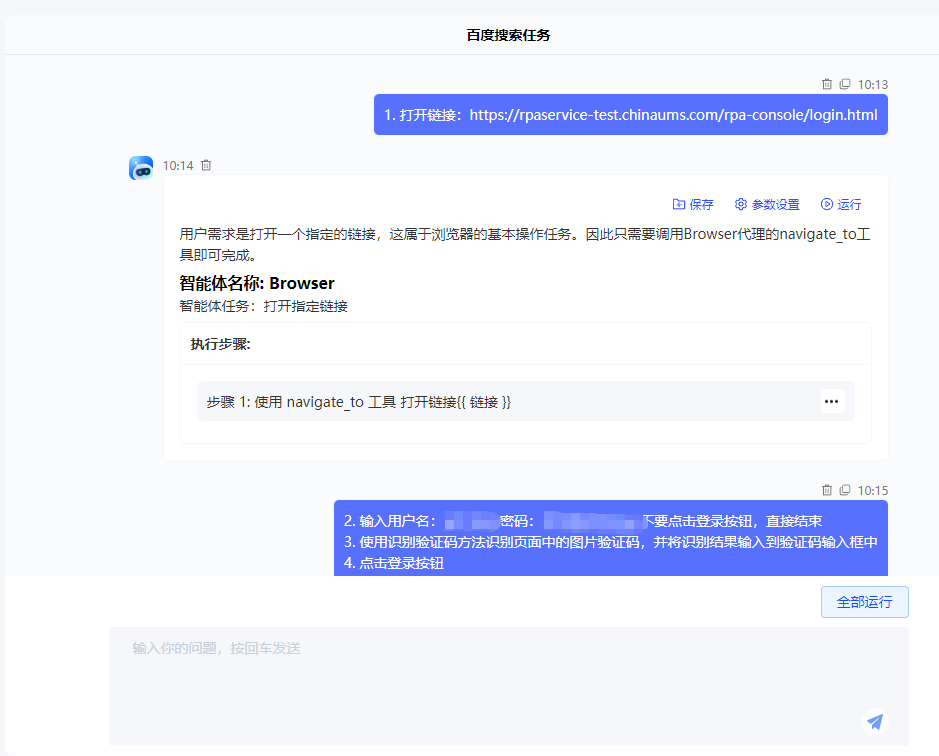Copy the 10:13 message text
Viewport: 939px width, 756px height.
pos(845,85)
